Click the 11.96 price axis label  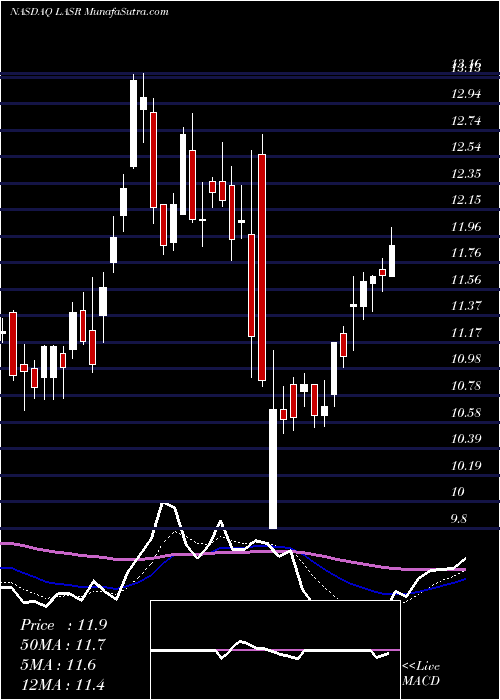466,226
